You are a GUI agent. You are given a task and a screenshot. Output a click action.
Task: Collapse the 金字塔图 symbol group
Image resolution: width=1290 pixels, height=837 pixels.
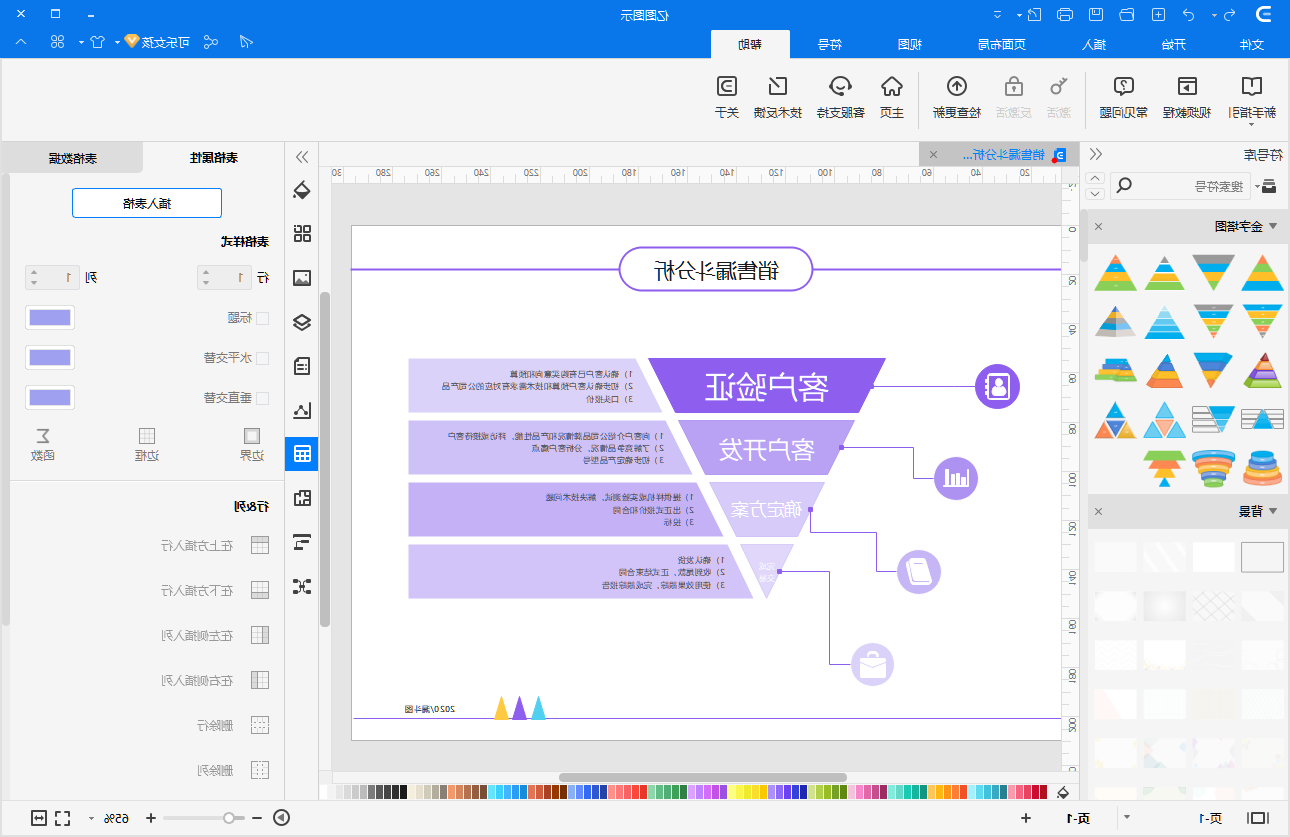point(1273,226)
